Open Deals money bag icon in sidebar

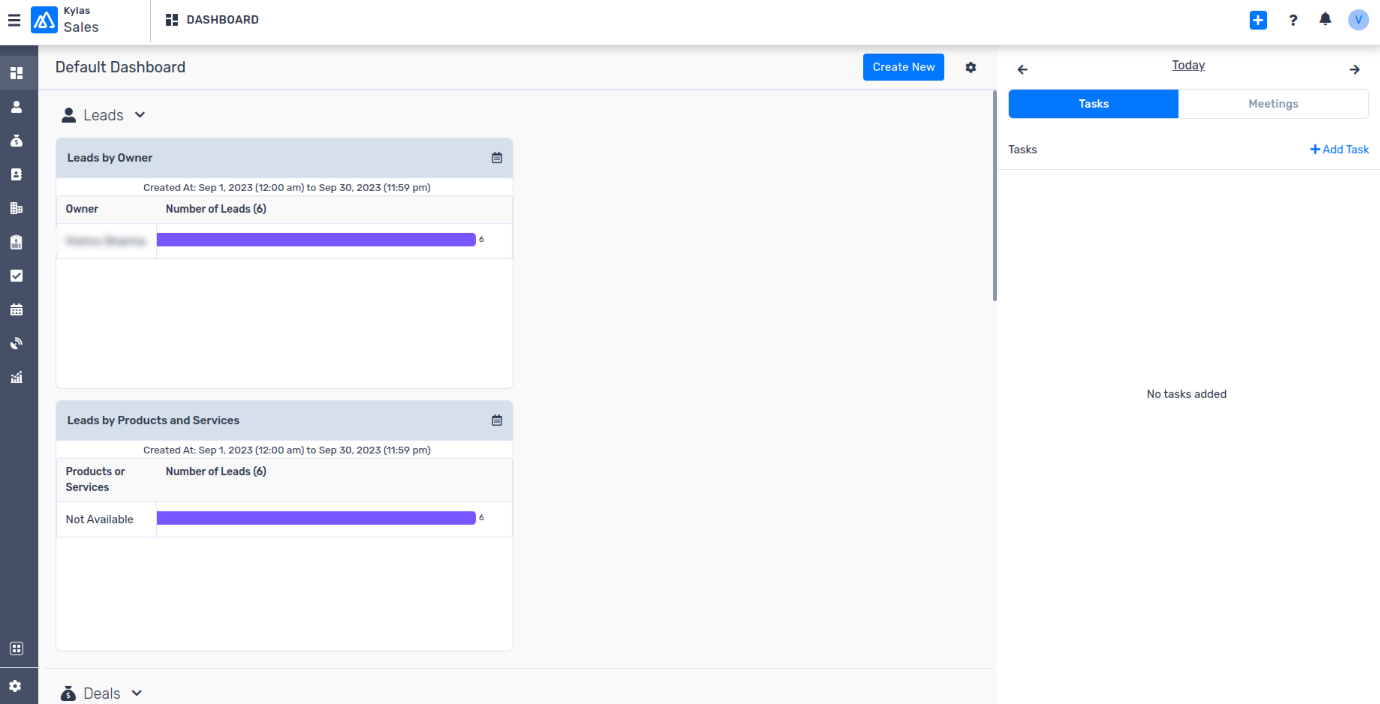[x=16, y=141]
